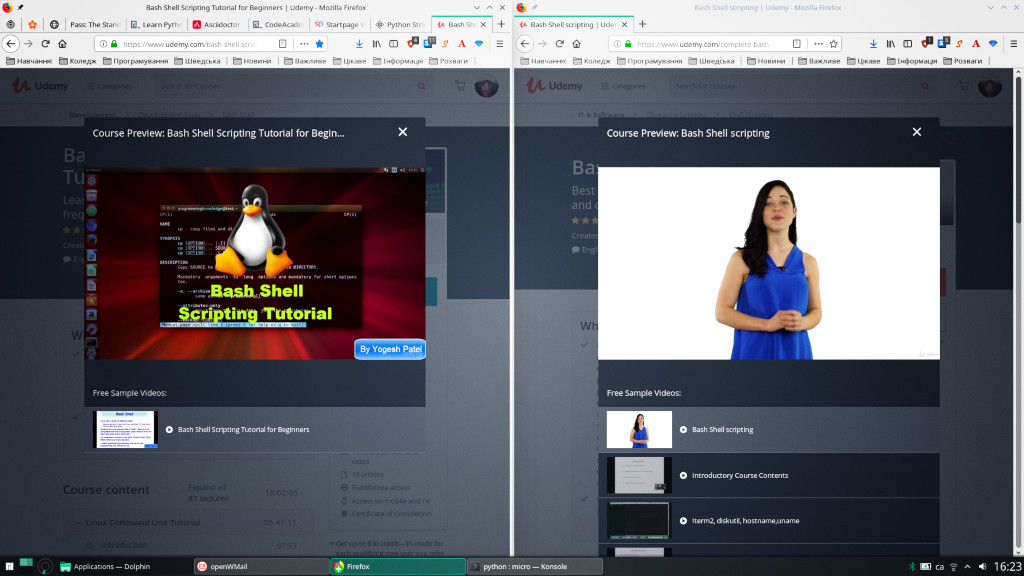This screenshot has height=576, width=1024.
Task: Switch to python : micro — Konsole window
Action: coord(534,566)
